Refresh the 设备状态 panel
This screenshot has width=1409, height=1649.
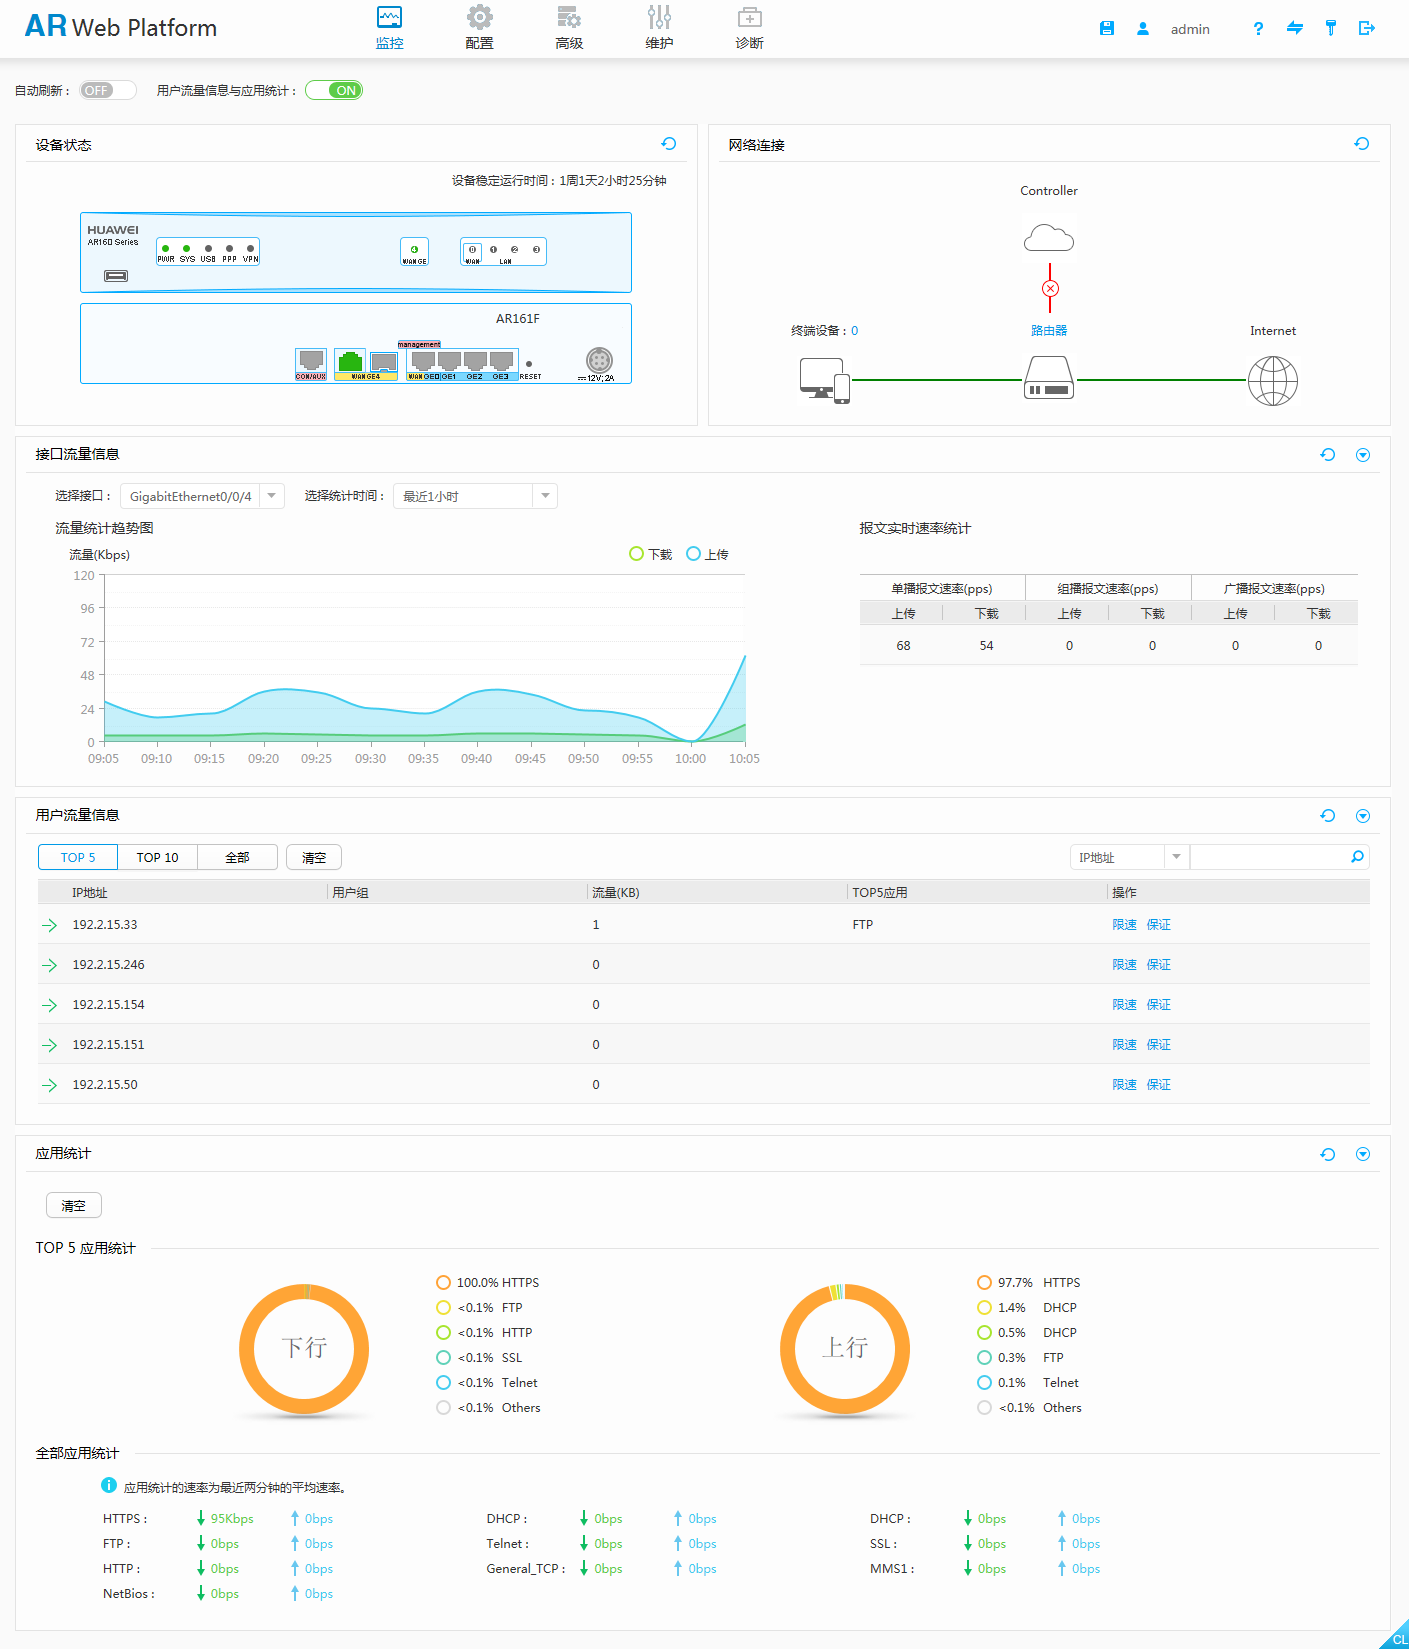[669, 144]
